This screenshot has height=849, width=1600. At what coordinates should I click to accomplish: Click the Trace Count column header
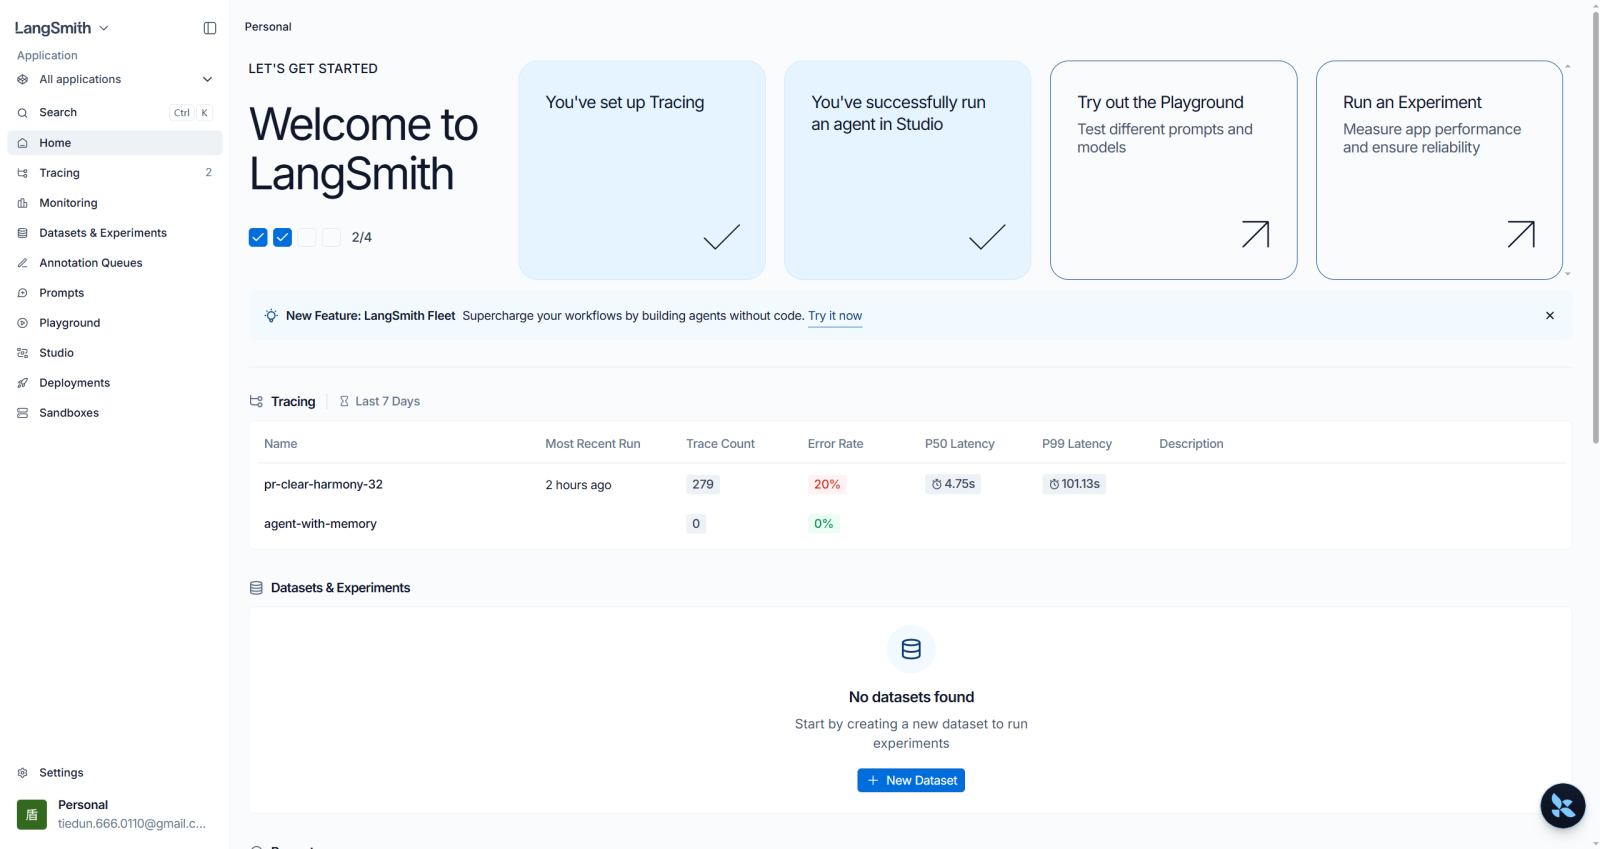point(720,444)
